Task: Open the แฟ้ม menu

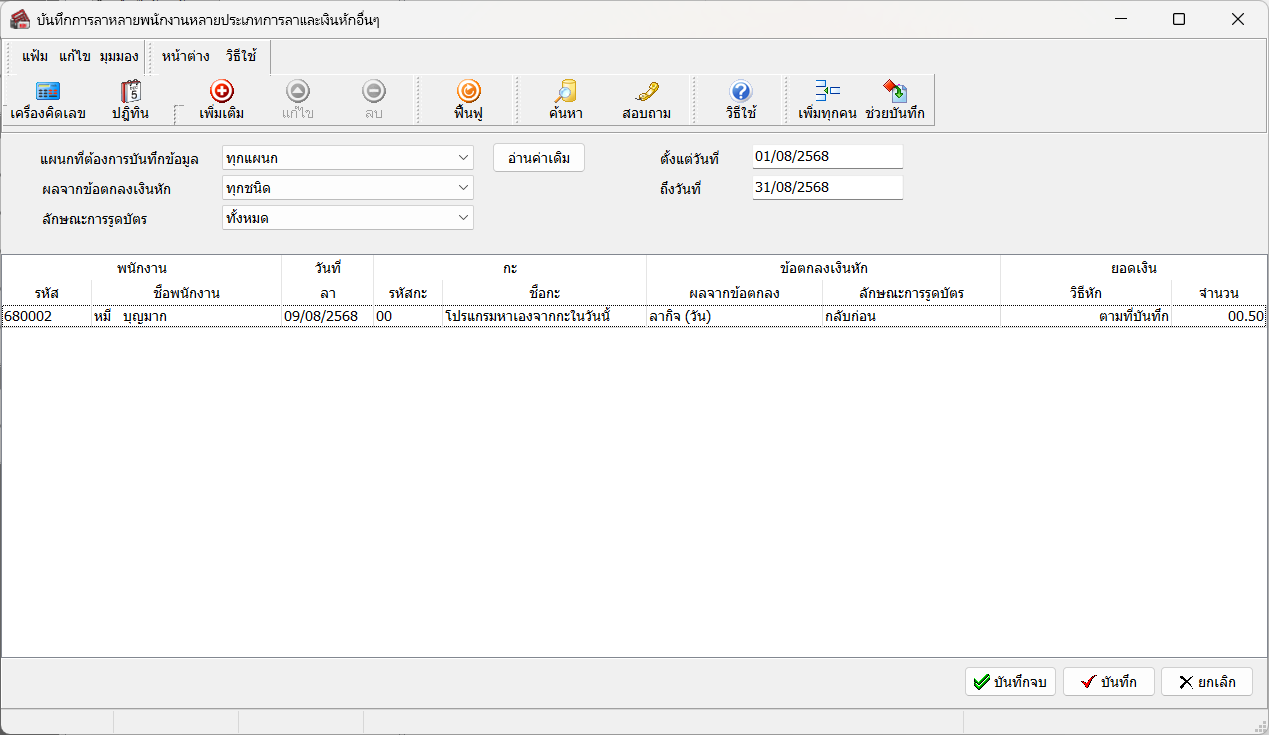Action: tap(35, 56)
